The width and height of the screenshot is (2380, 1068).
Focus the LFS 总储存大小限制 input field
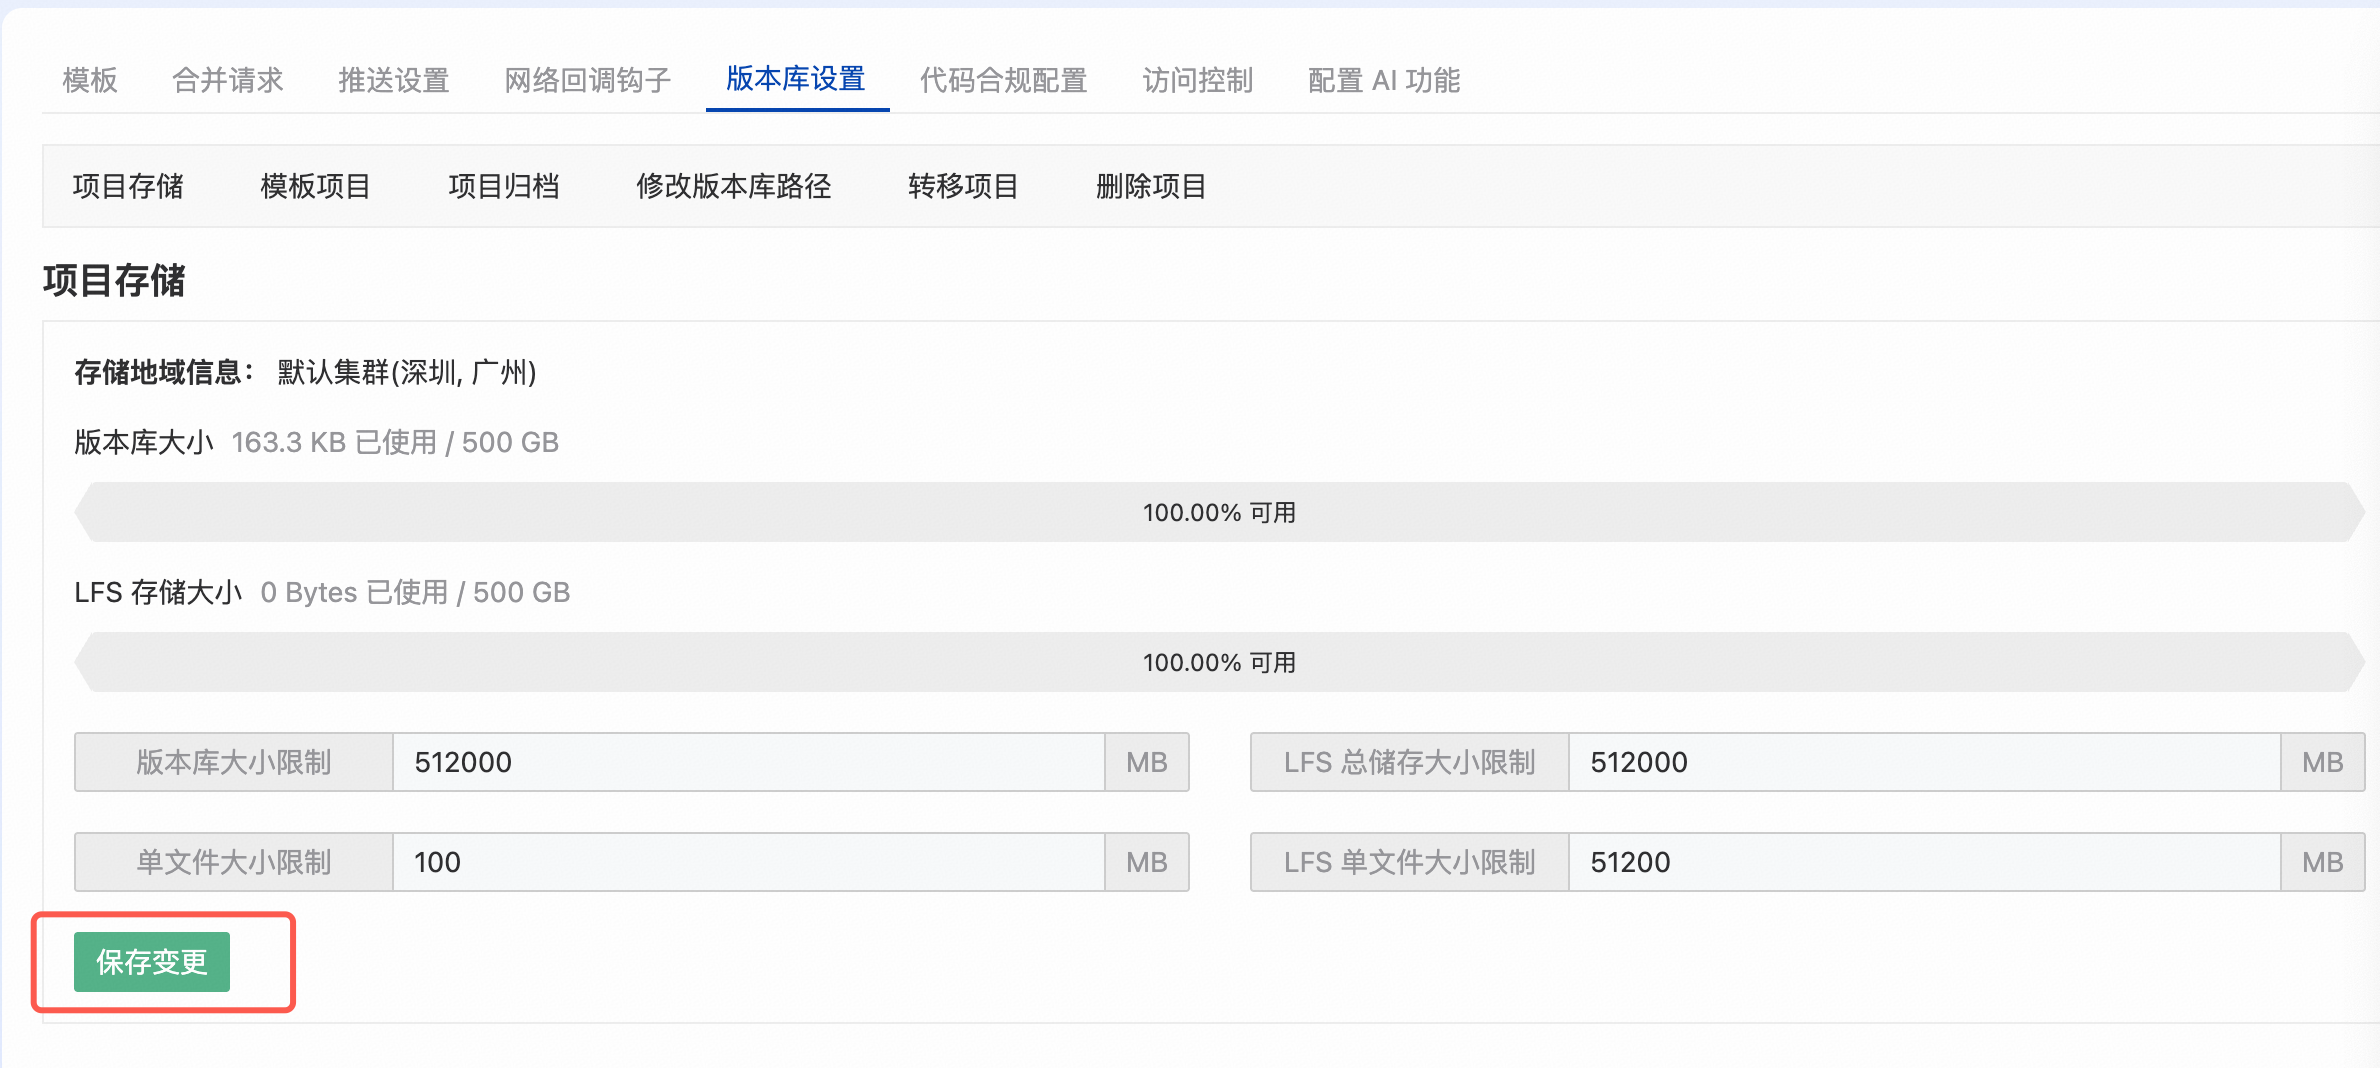[1924, 762]
